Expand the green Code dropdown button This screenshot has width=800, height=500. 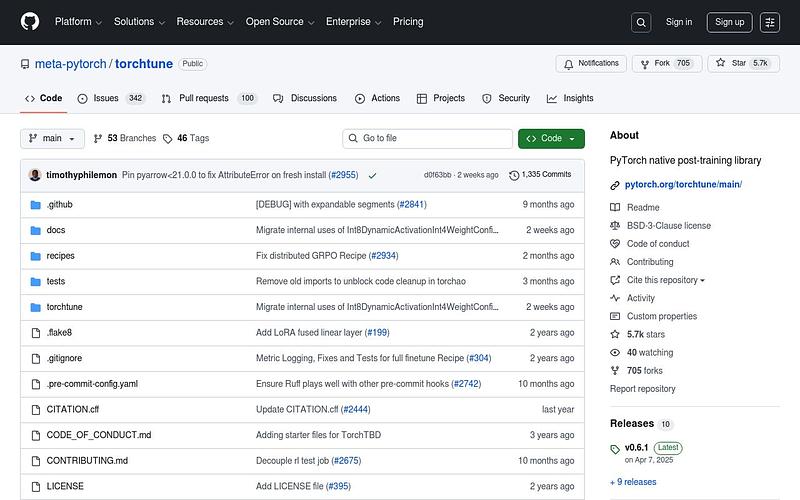tap(551, 138)
